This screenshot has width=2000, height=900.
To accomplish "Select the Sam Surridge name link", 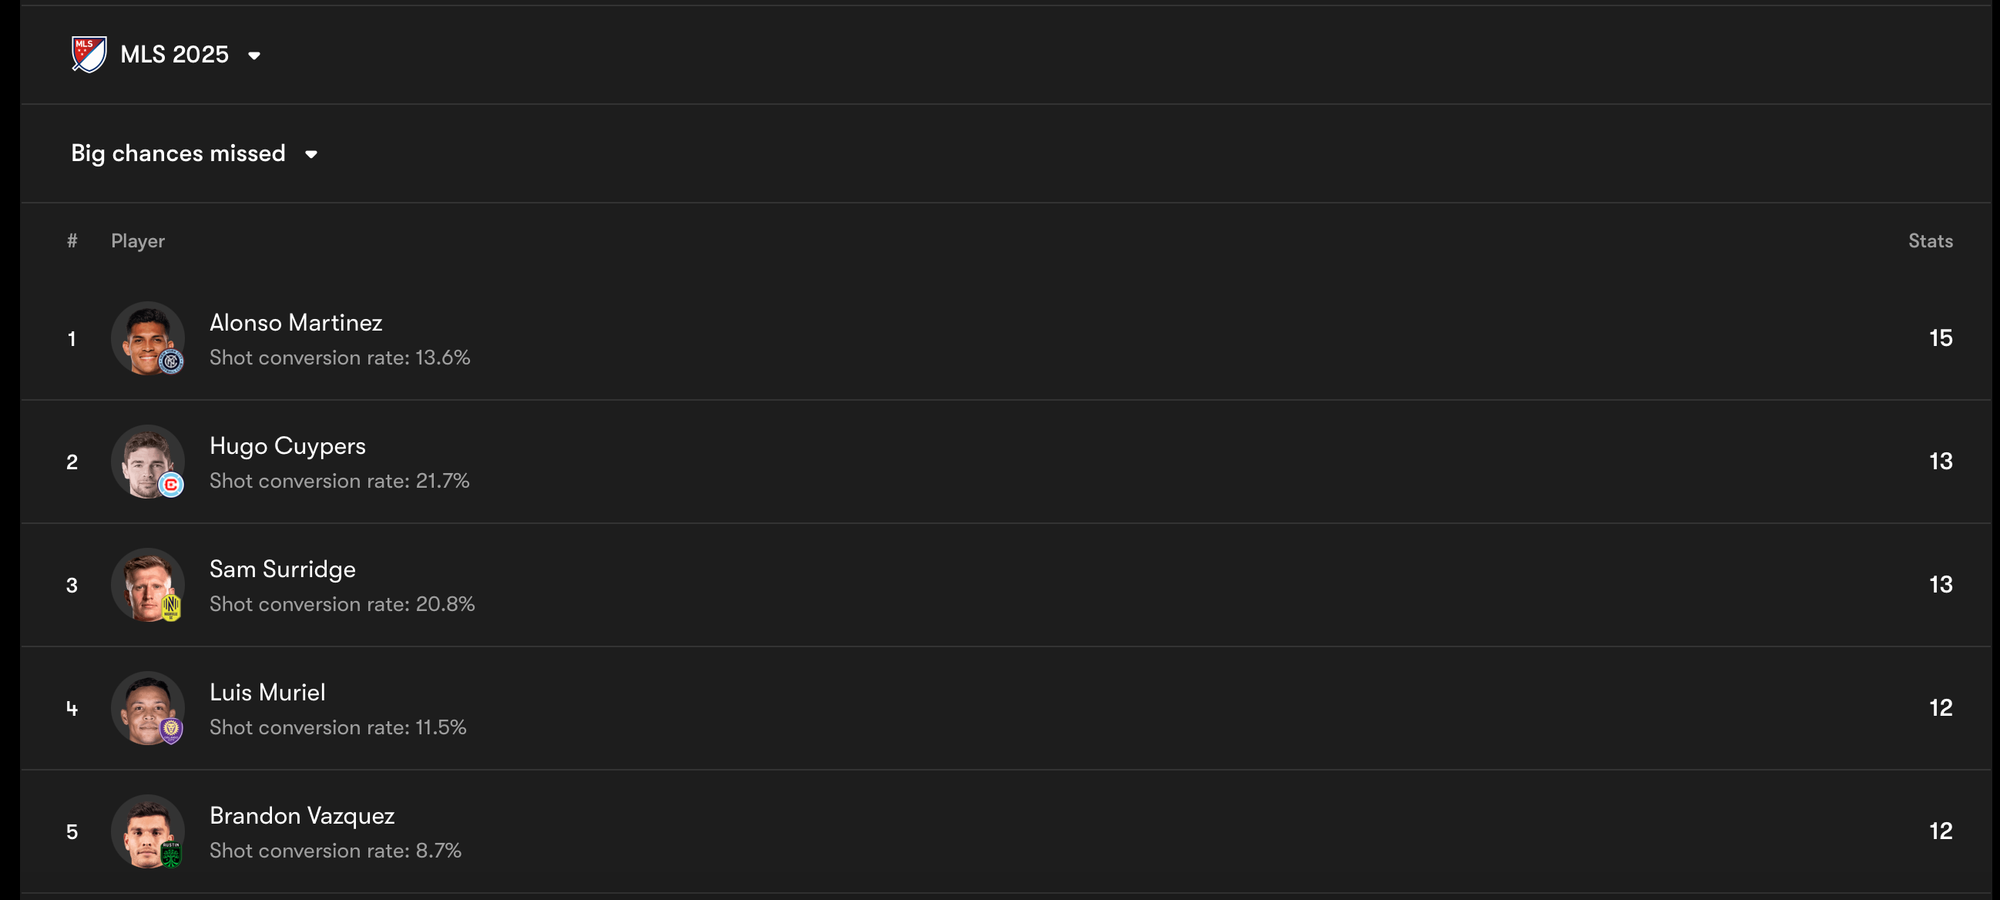I will pos(283,569).
